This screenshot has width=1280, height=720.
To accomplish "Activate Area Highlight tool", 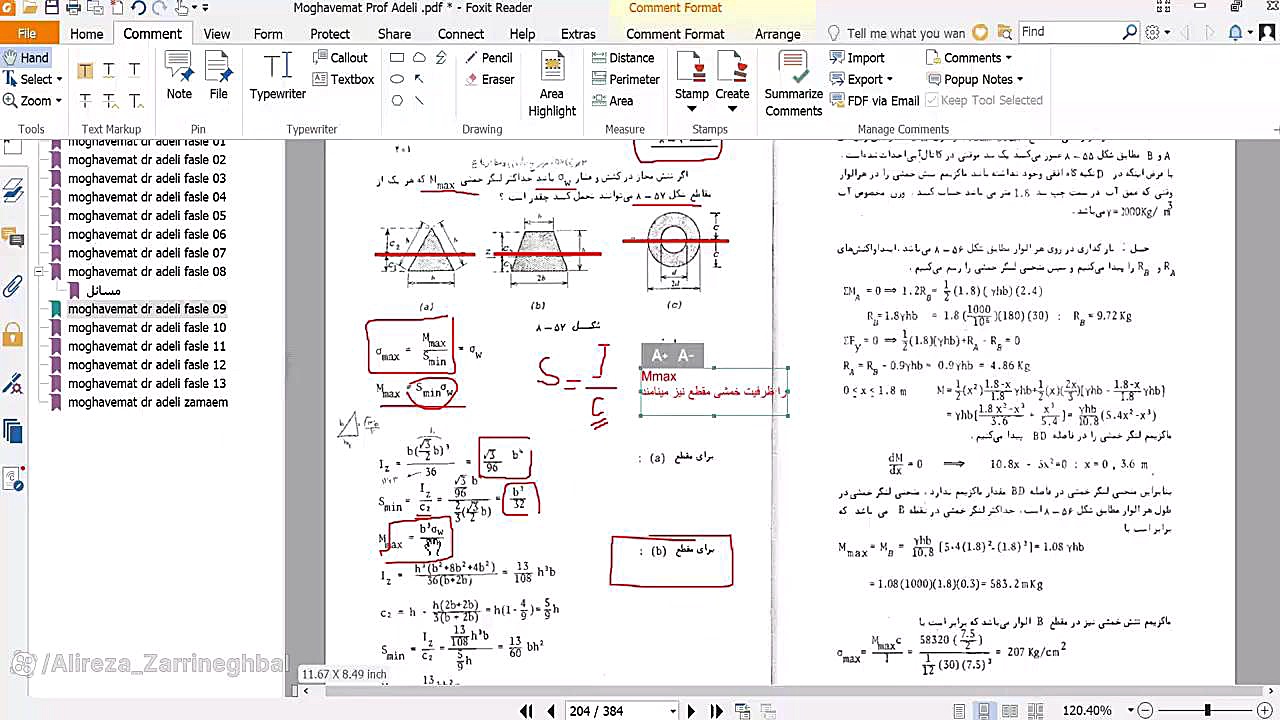I will pos(552,84).
